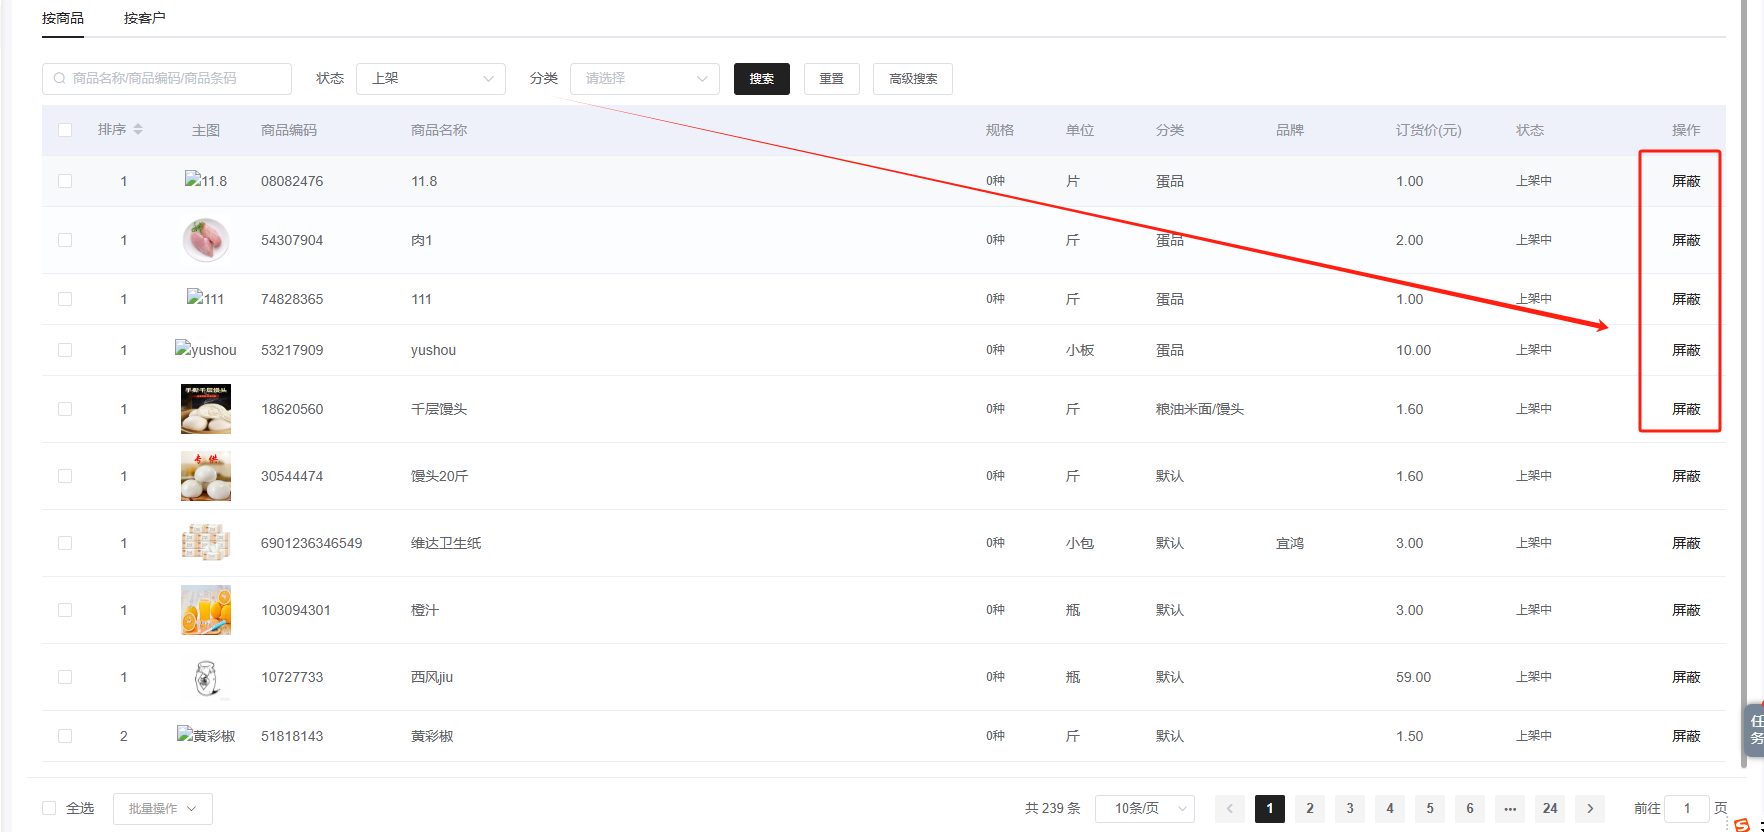Screen dimensions: 1764x832
Task: Click the previous page left arrow
Action: point(1229,808)
